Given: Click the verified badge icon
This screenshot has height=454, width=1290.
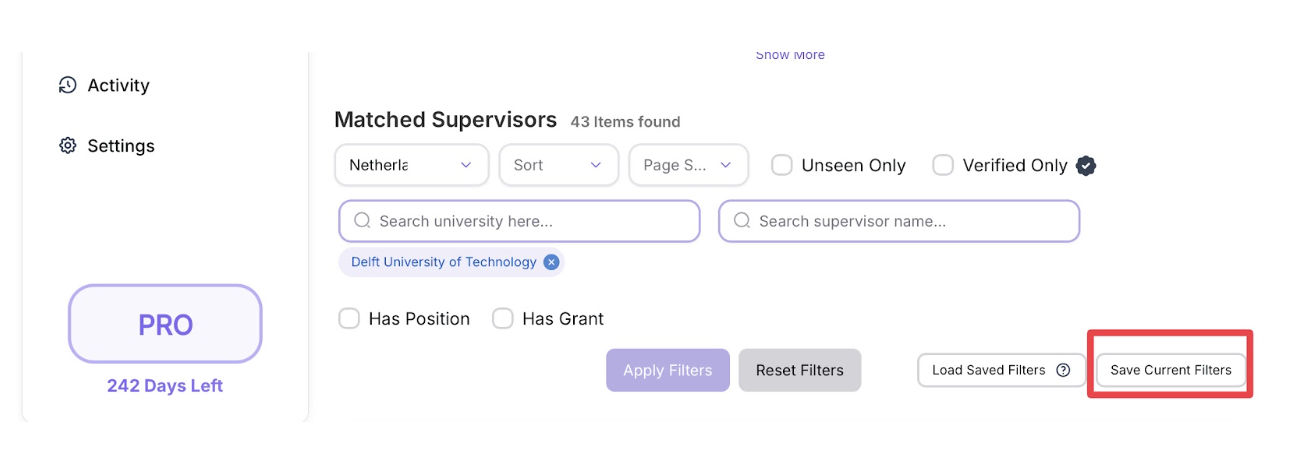Looking at the screenshot, I should click(x=1086, y=166).
